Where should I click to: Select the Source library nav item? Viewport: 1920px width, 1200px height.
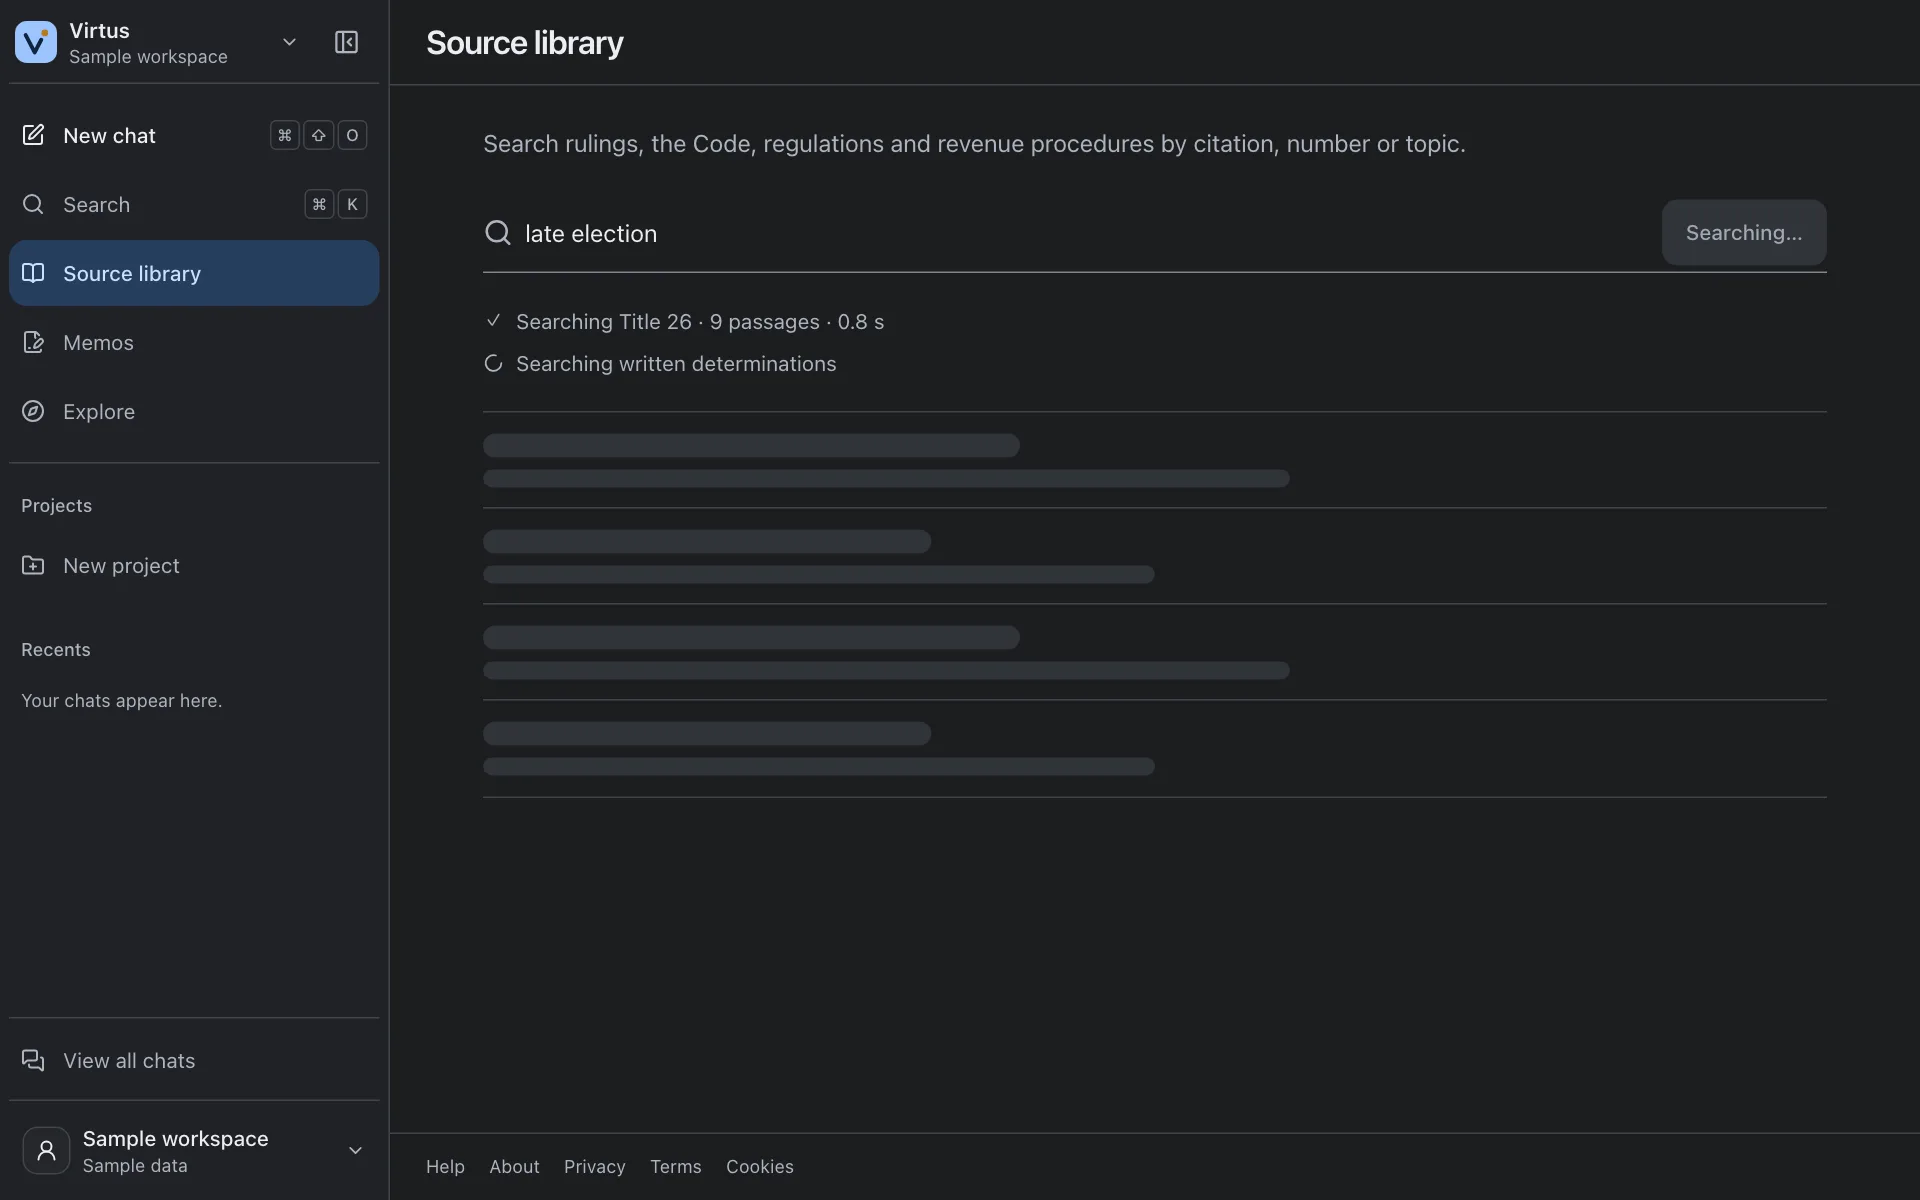(194, 273)
